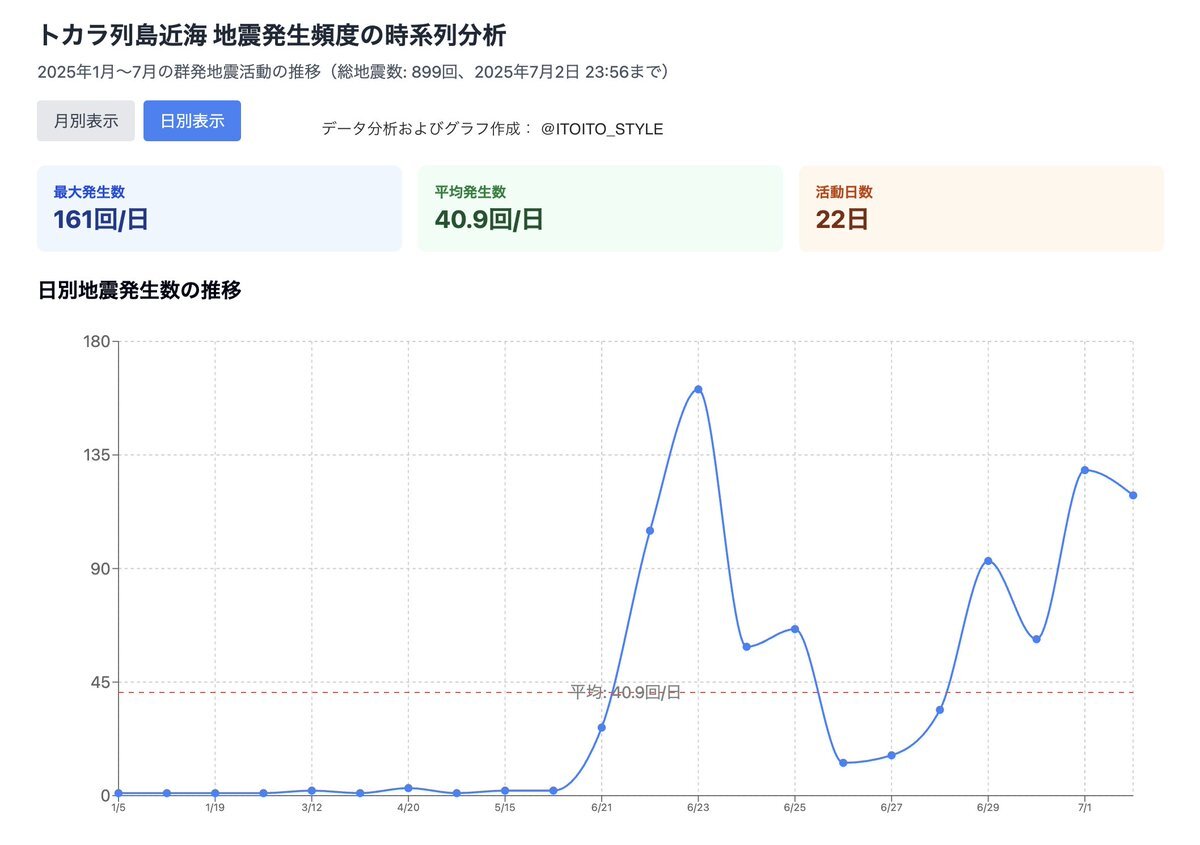Switch to 月別表示 monthly view
The image size is (1200, 845).
coord(86,121)
